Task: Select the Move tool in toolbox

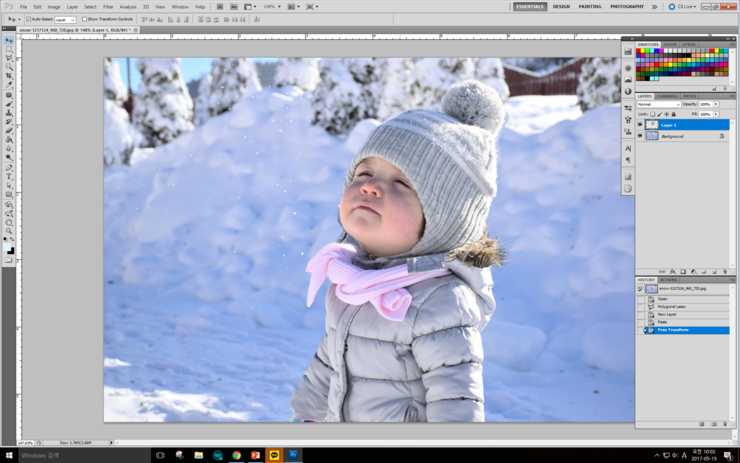Action: (10, 39)
